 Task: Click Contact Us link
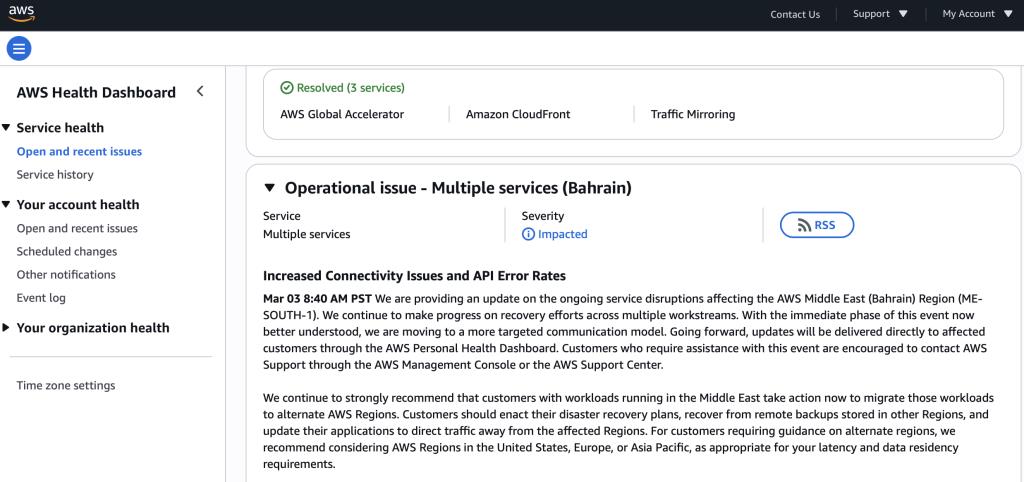[x=795, y=14]
